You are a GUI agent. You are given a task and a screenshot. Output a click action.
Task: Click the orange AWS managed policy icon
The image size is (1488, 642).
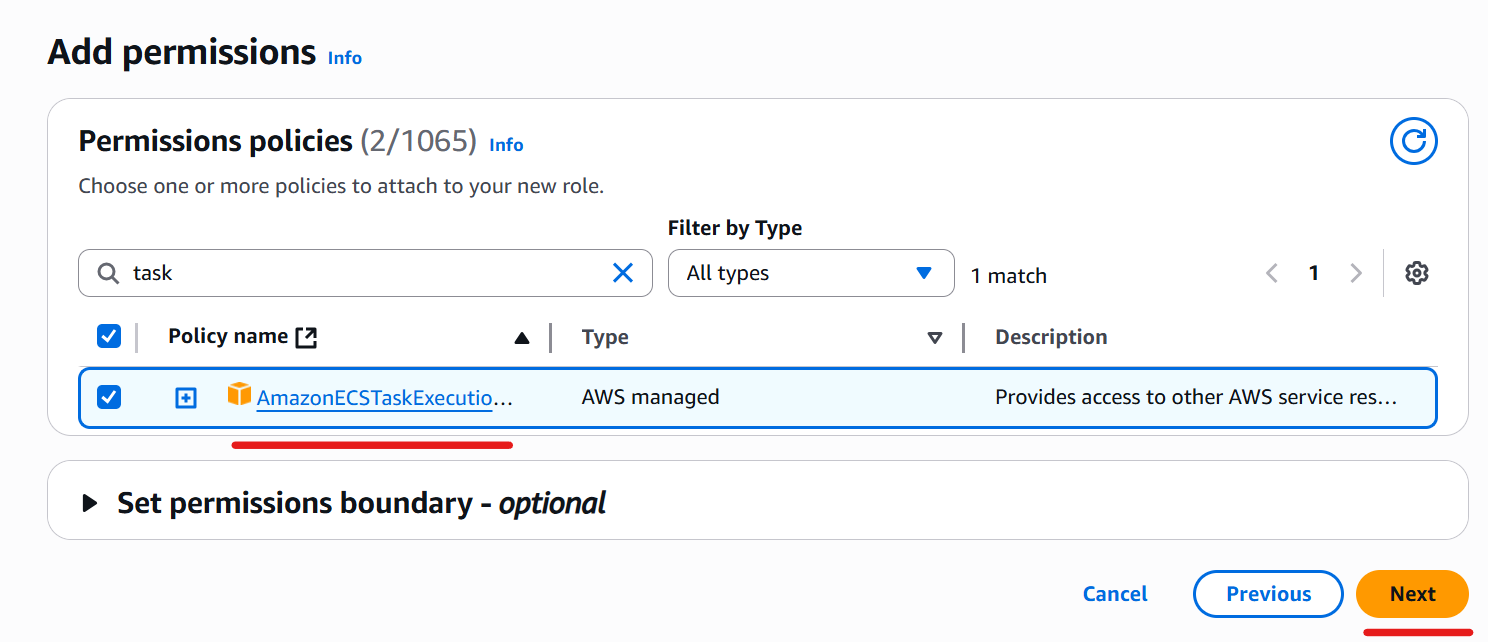point(239,394)
